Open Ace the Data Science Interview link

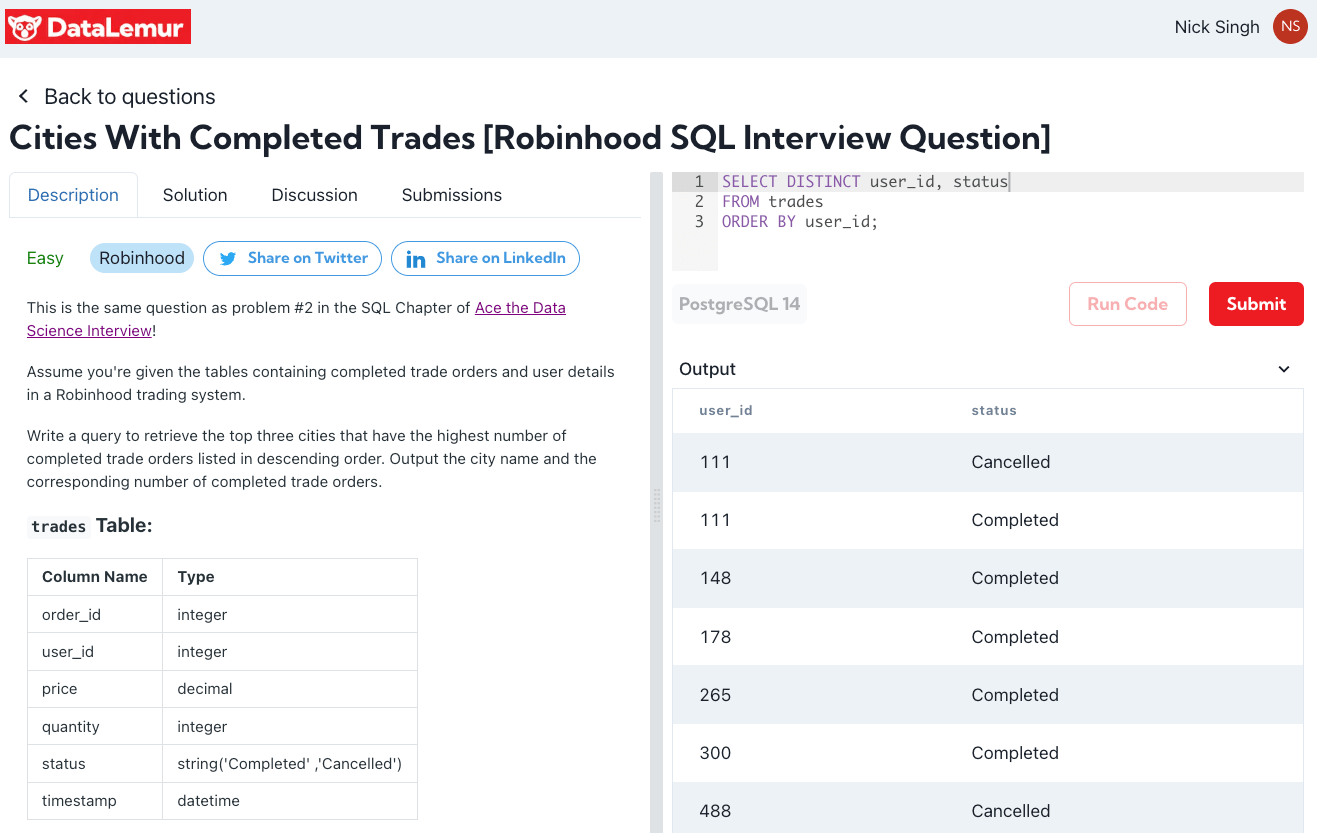click(x=520, y=308)
